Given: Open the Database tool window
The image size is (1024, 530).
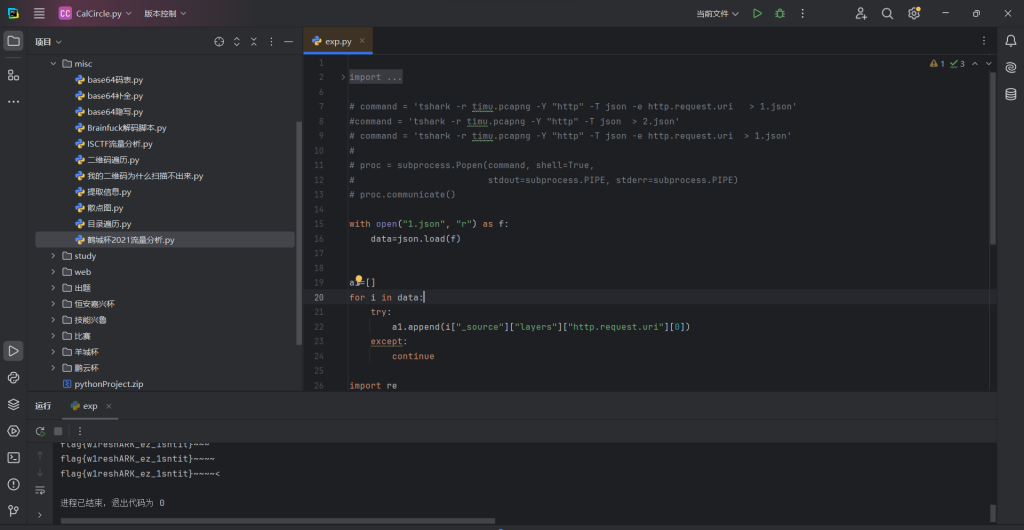Looking at the screenshot, I should pyautogui.click(x=1011, y=93).
